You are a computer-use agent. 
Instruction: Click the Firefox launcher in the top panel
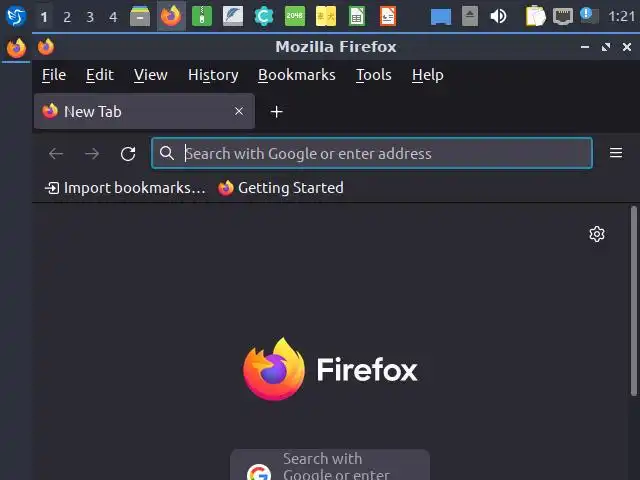(171, 16)
